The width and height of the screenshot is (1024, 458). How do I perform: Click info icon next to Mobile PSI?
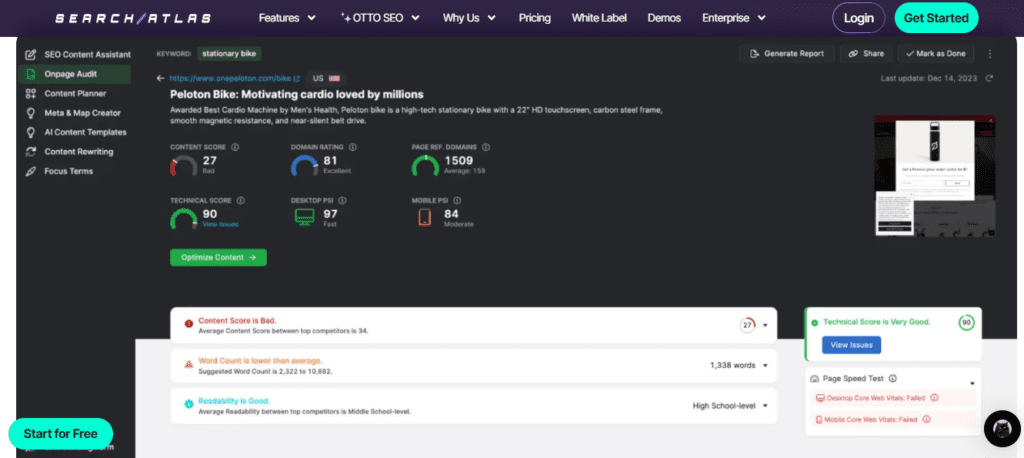457,201
